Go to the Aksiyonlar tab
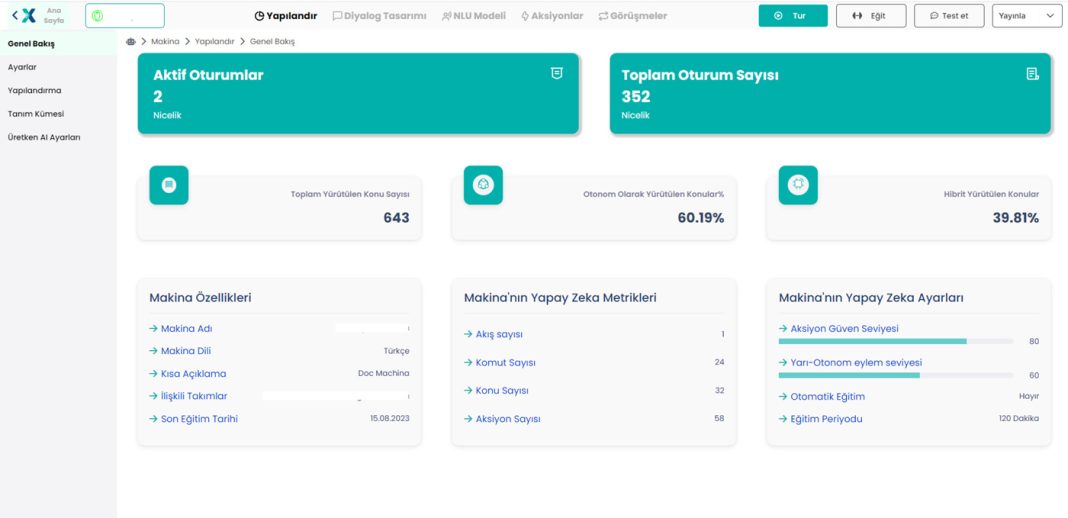 pyautogui.click(x=552, y=16)
